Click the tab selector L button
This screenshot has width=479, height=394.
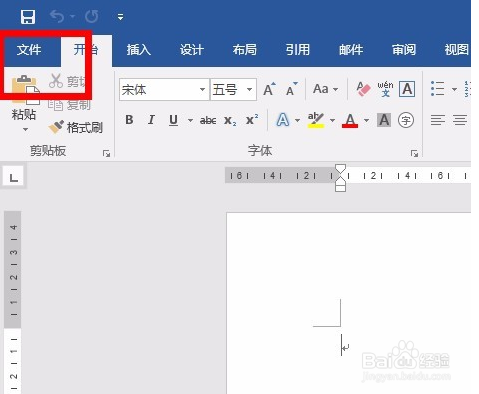[14, 177]
